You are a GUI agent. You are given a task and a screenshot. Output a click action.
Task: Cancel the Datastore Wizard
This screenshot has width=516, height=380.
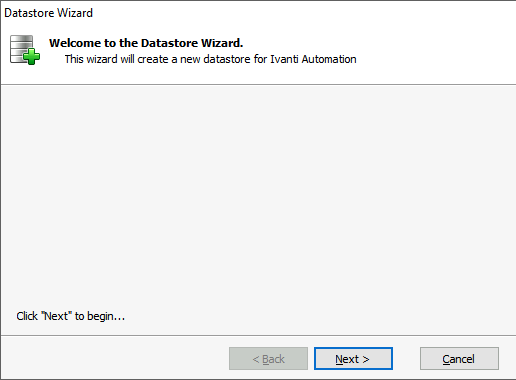point(459,359)
